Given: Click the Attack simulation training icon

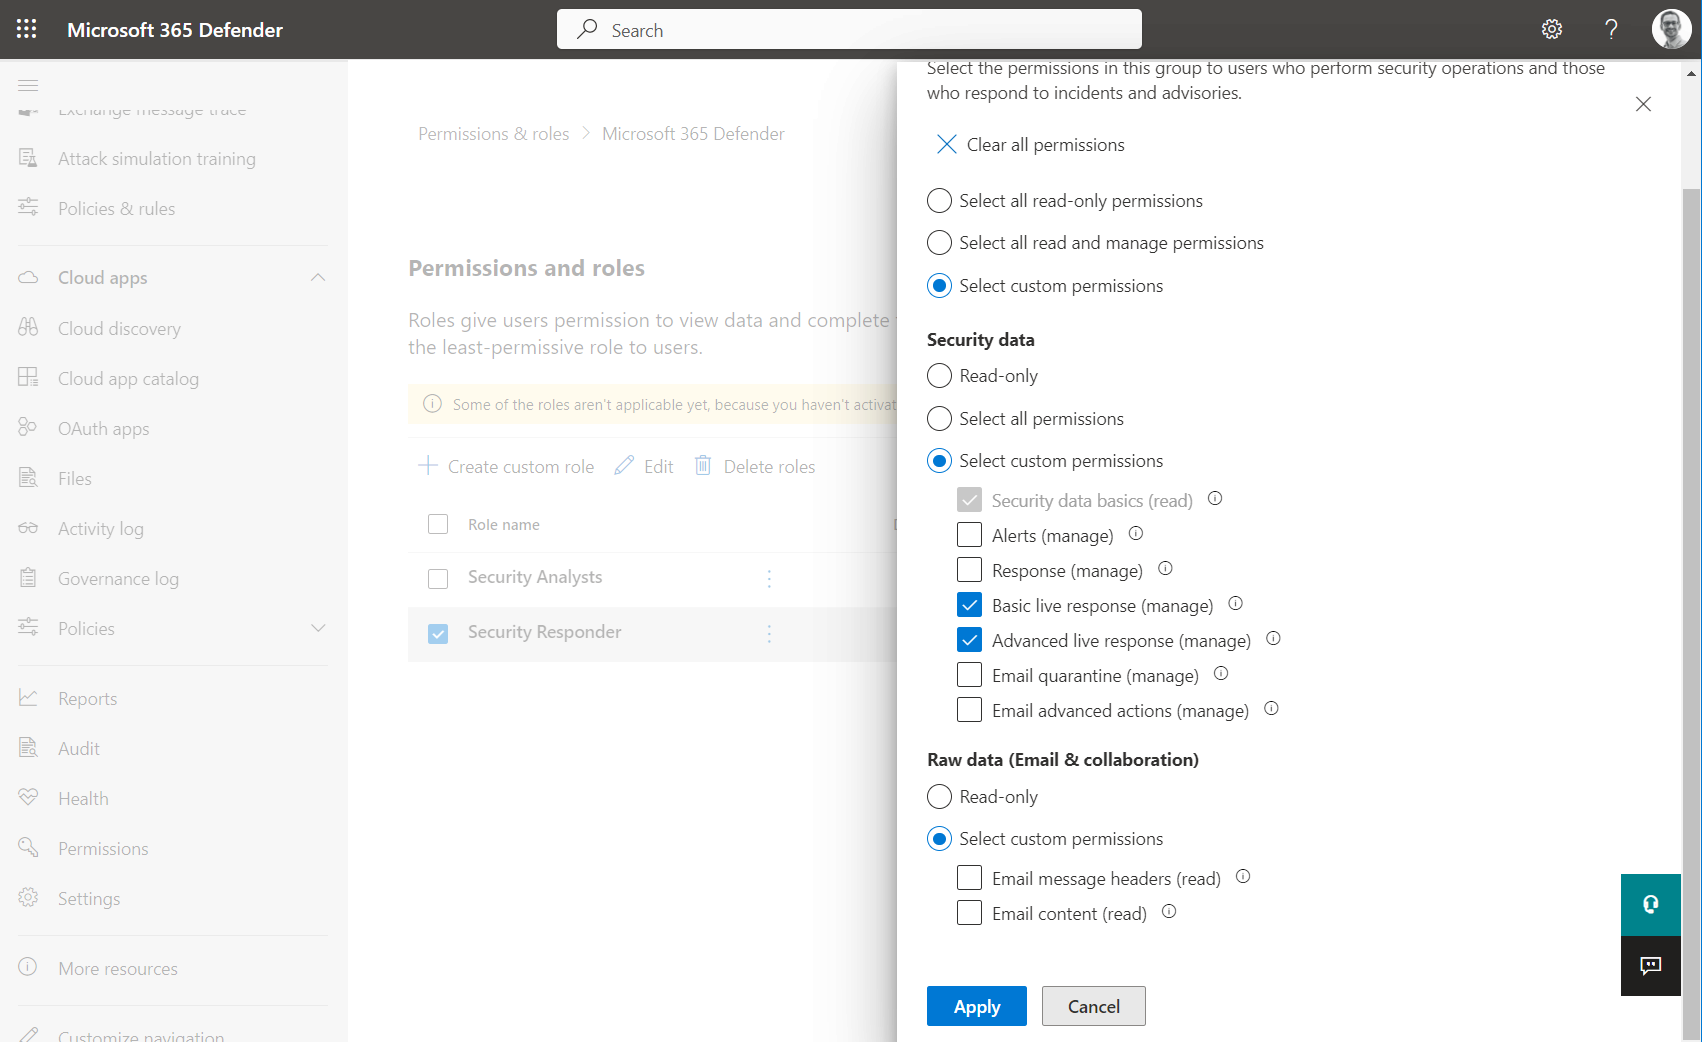Looking at the screenshot, I should tap(28, 158).
